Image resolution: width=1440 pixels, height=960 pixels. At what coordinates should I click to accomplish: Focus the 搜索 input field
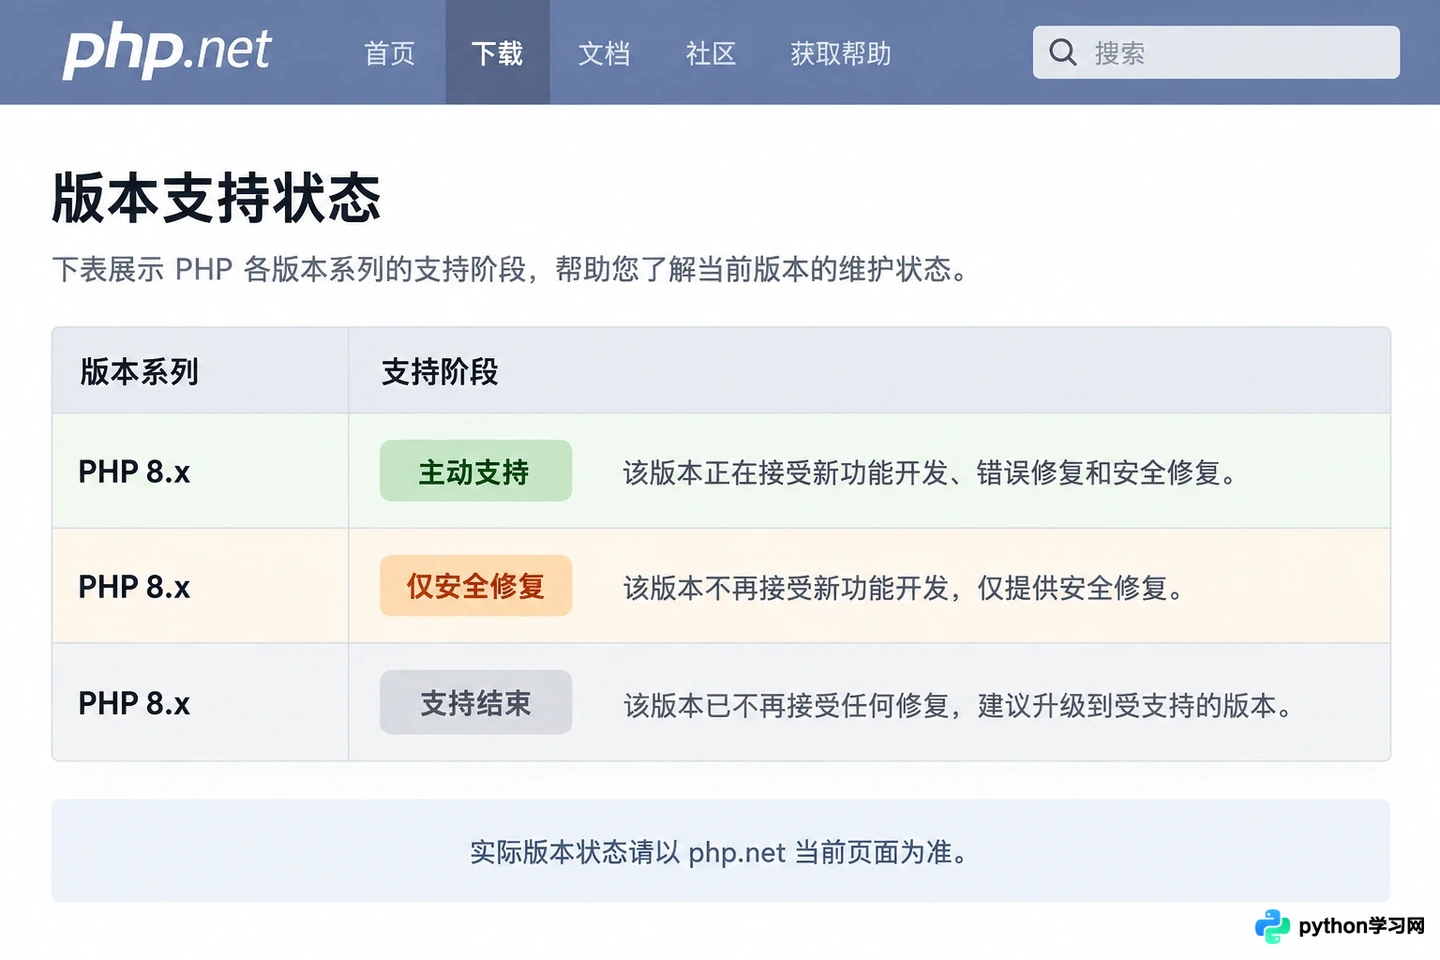(1216, 52)
